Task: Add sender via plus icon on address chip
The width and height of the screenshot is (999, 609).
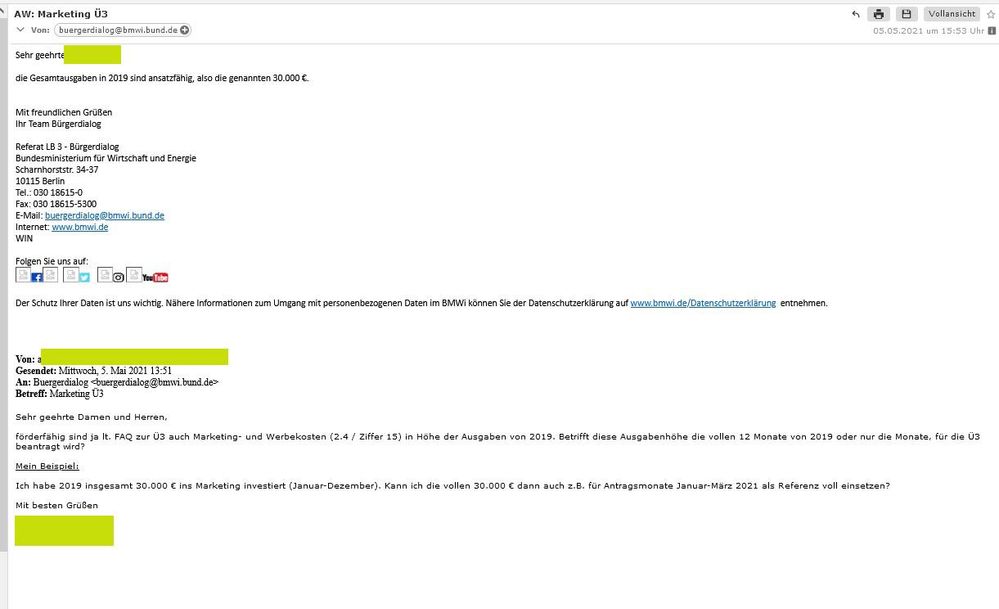Action: [x=185, y=31]
